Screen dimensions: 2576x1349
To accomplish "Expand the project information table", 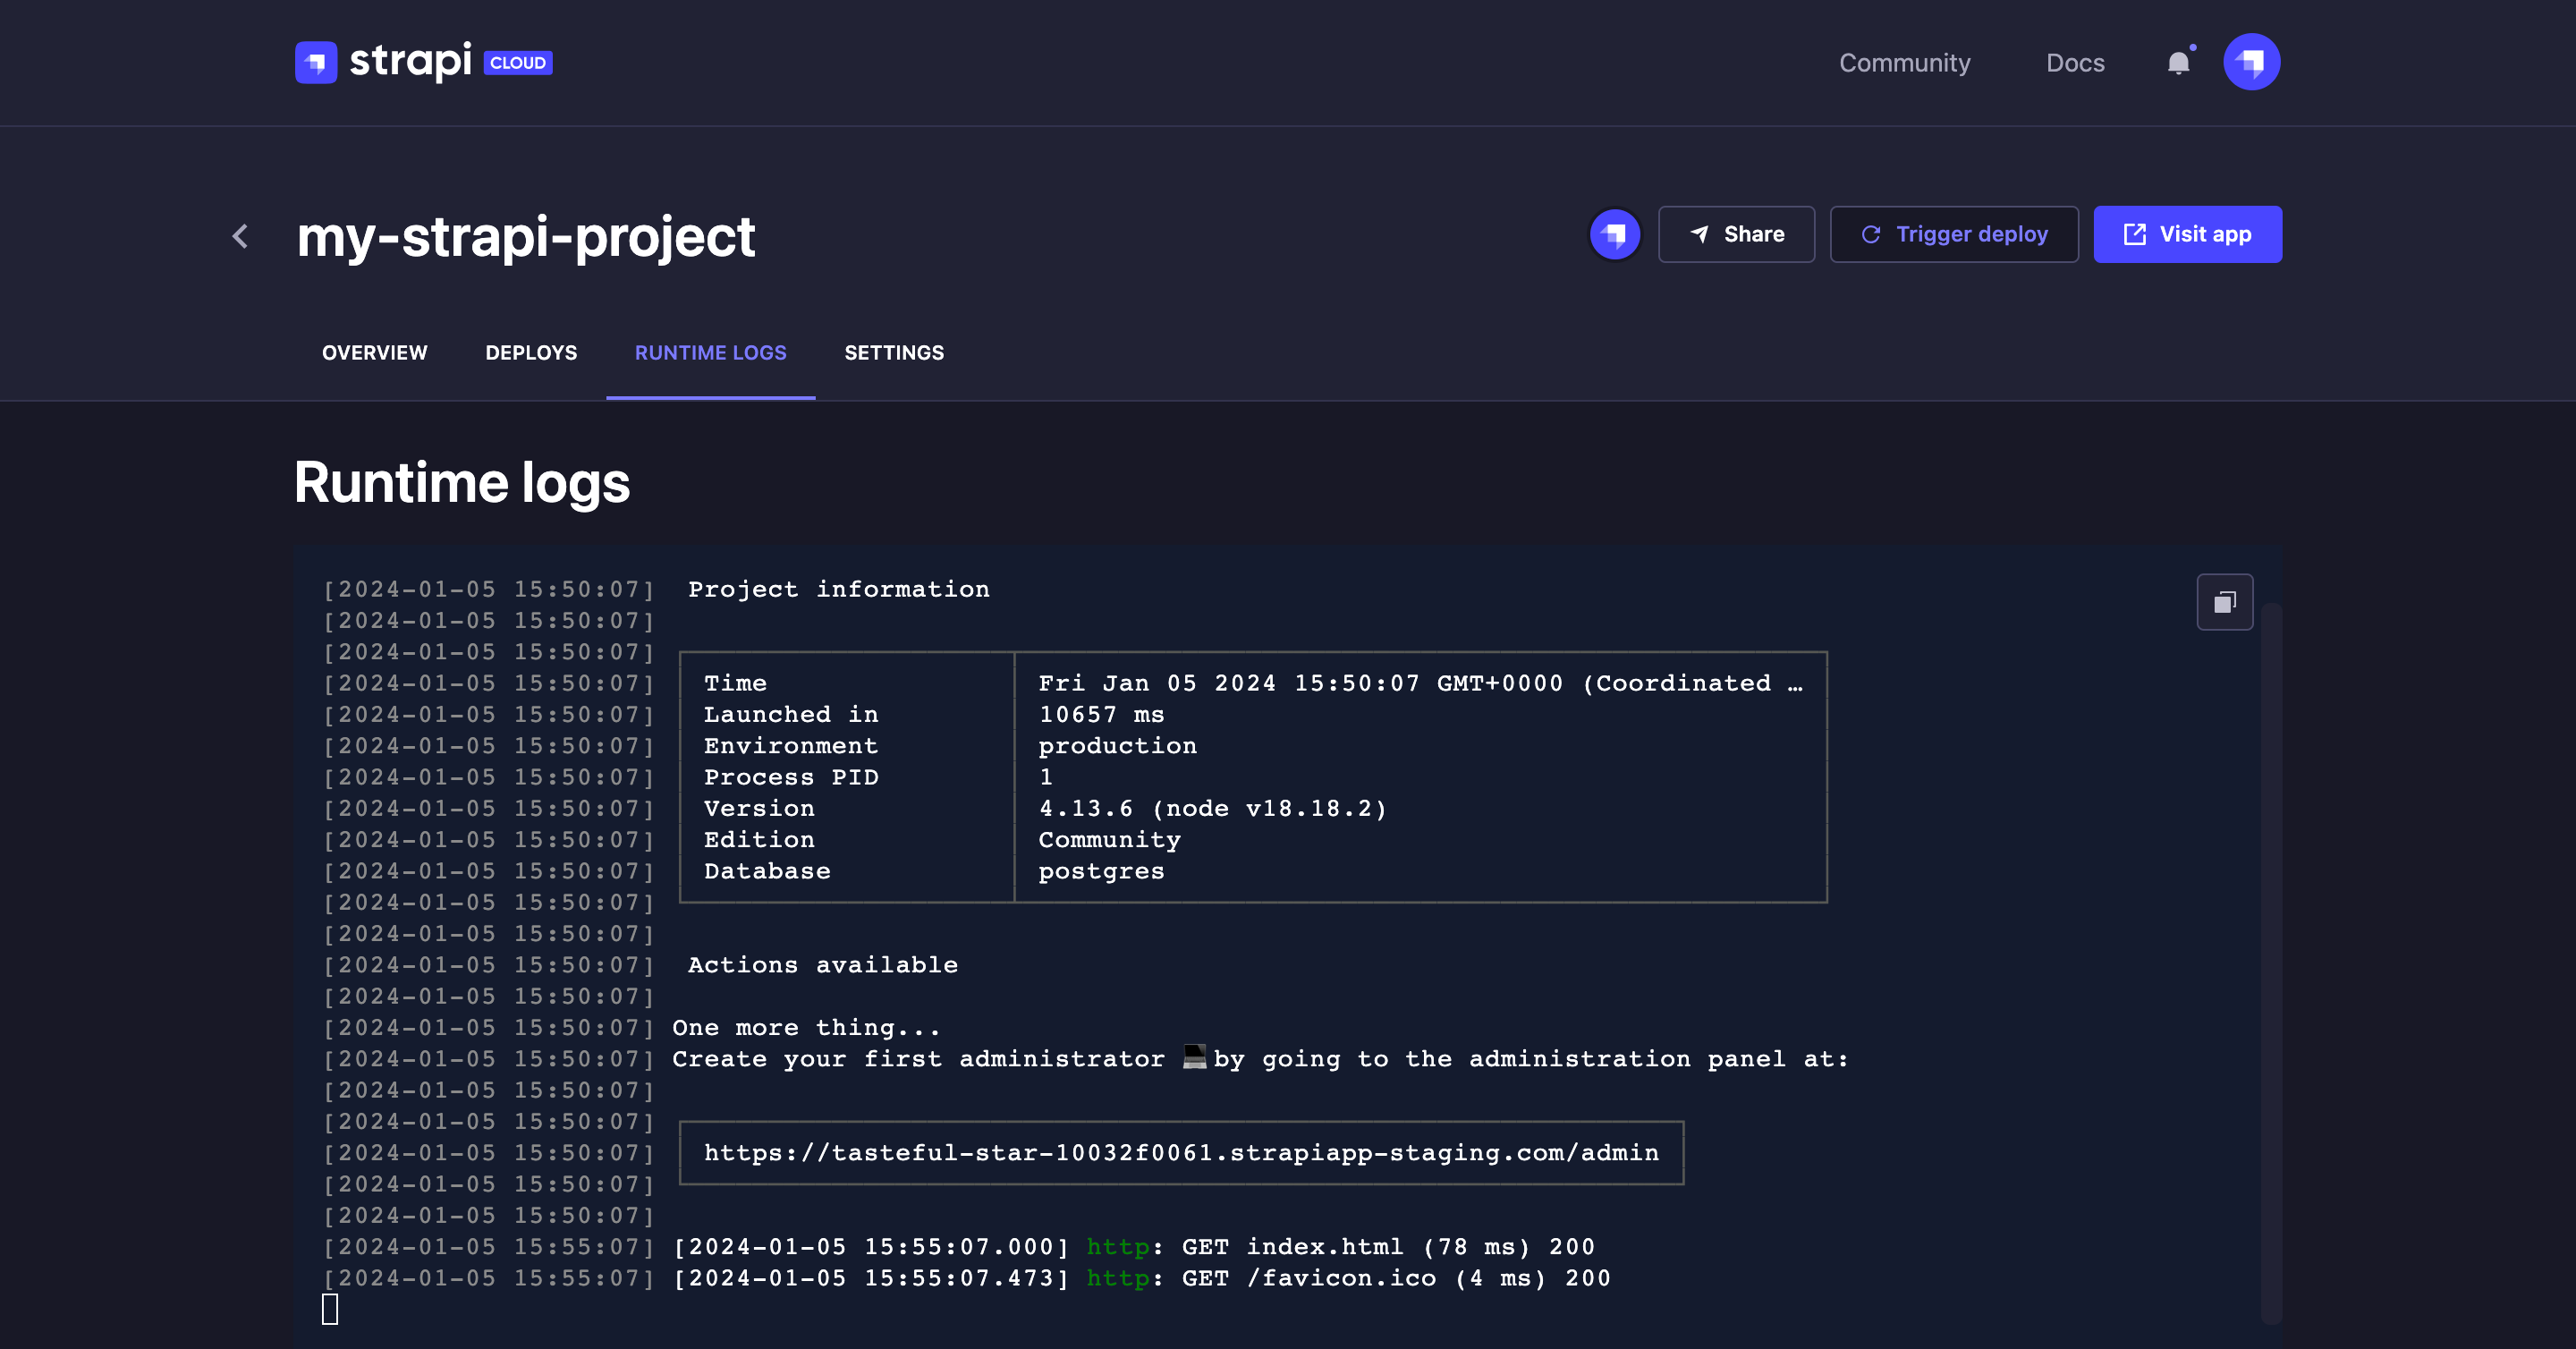I will coord(1796,682).
